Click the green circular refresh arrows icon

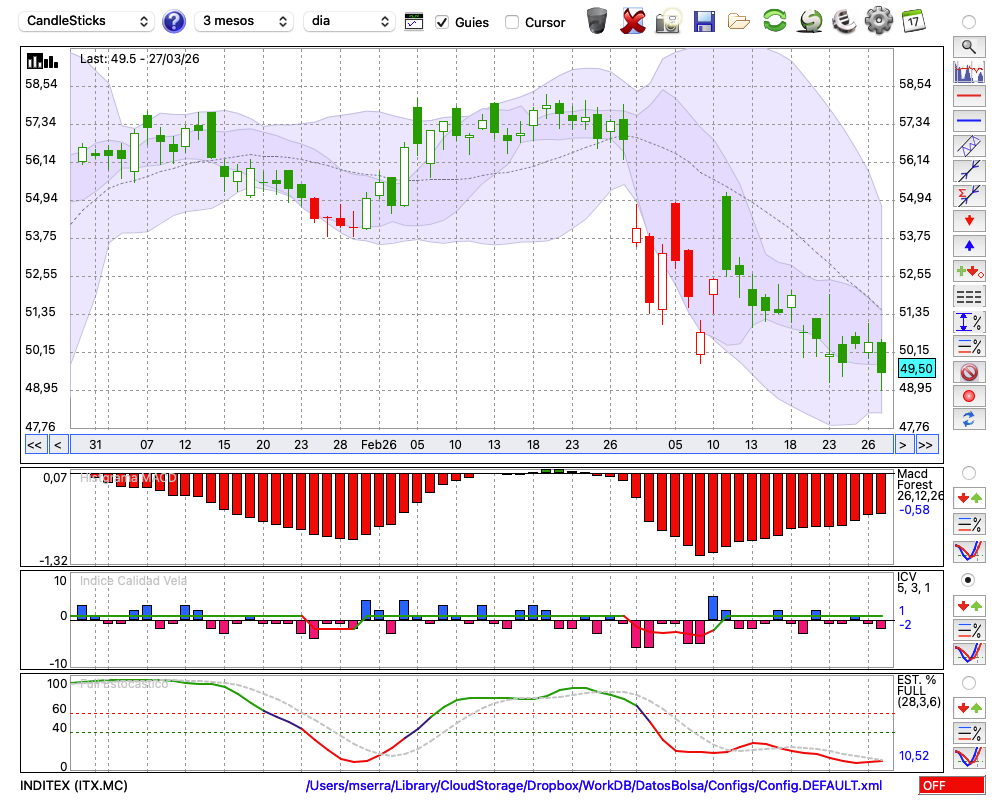(774, 20)
